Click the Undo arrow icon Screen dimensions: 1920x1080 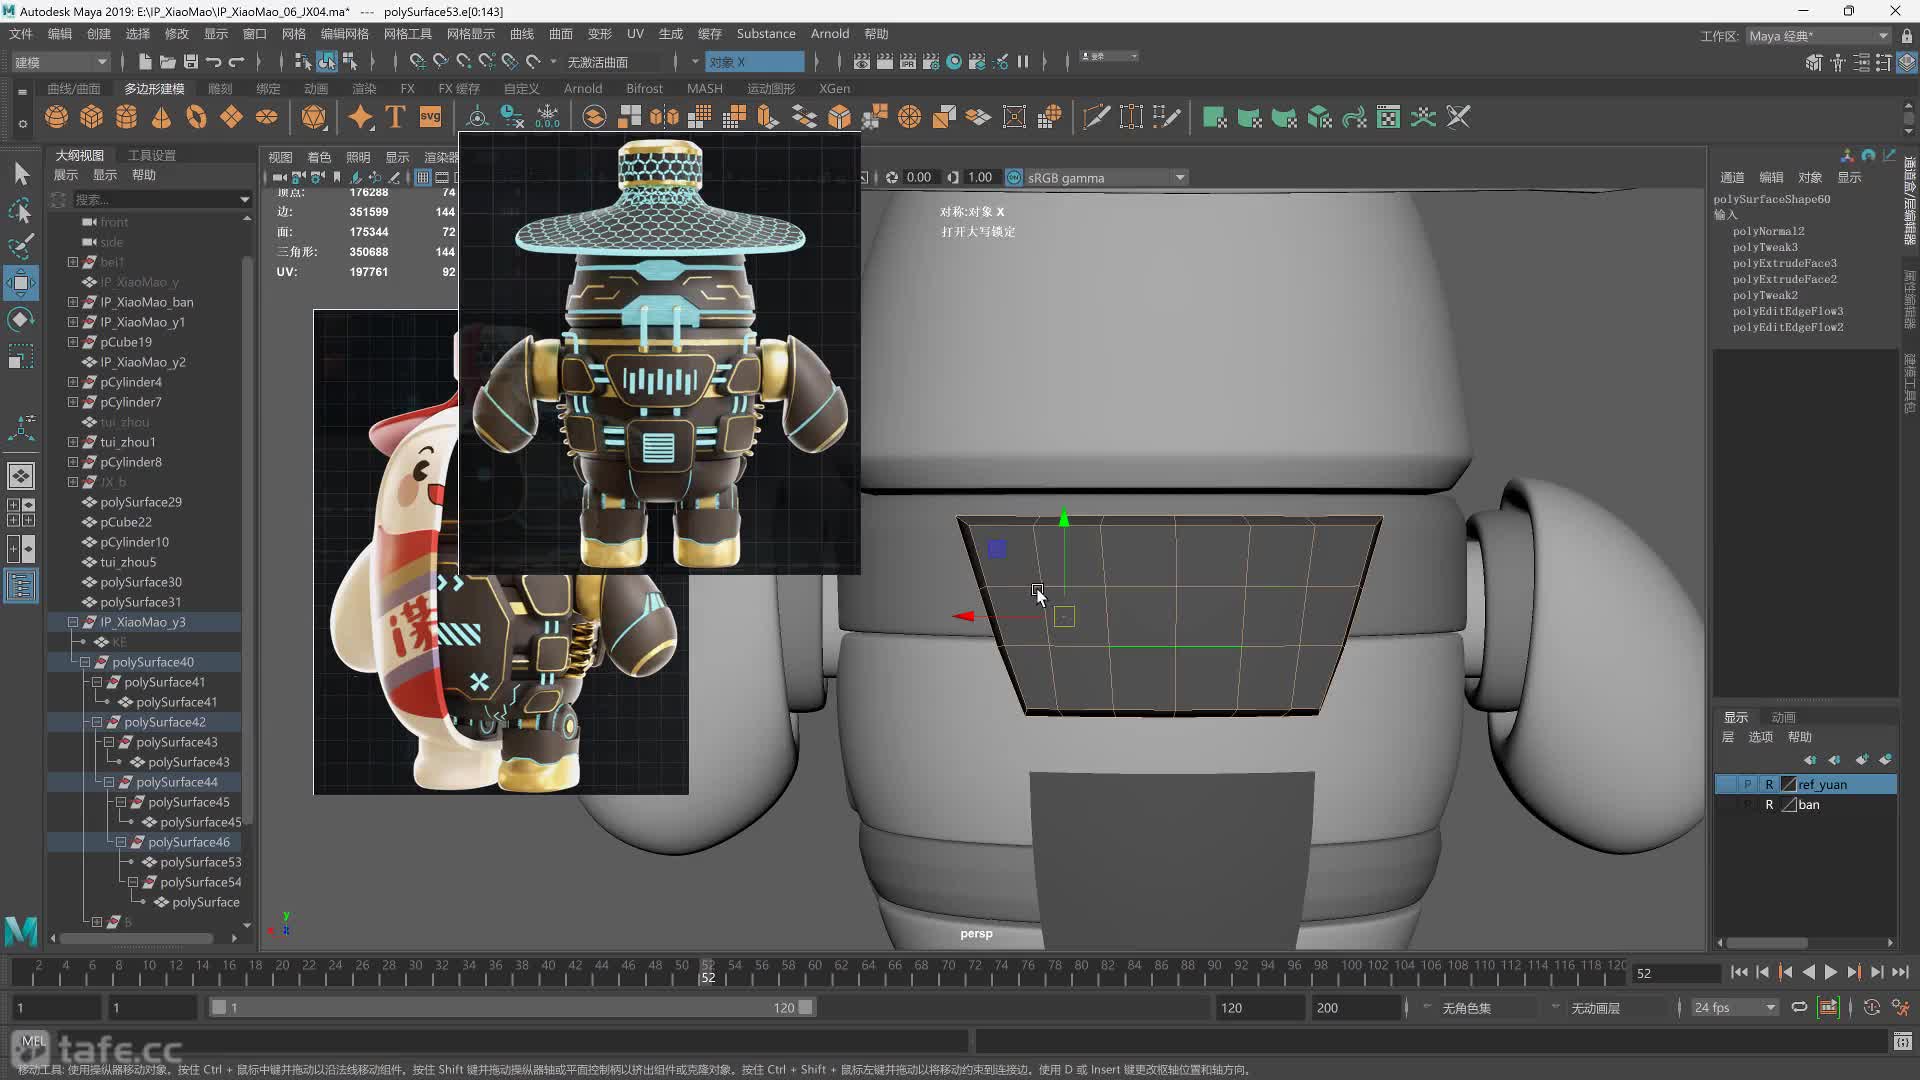(213, 62)
